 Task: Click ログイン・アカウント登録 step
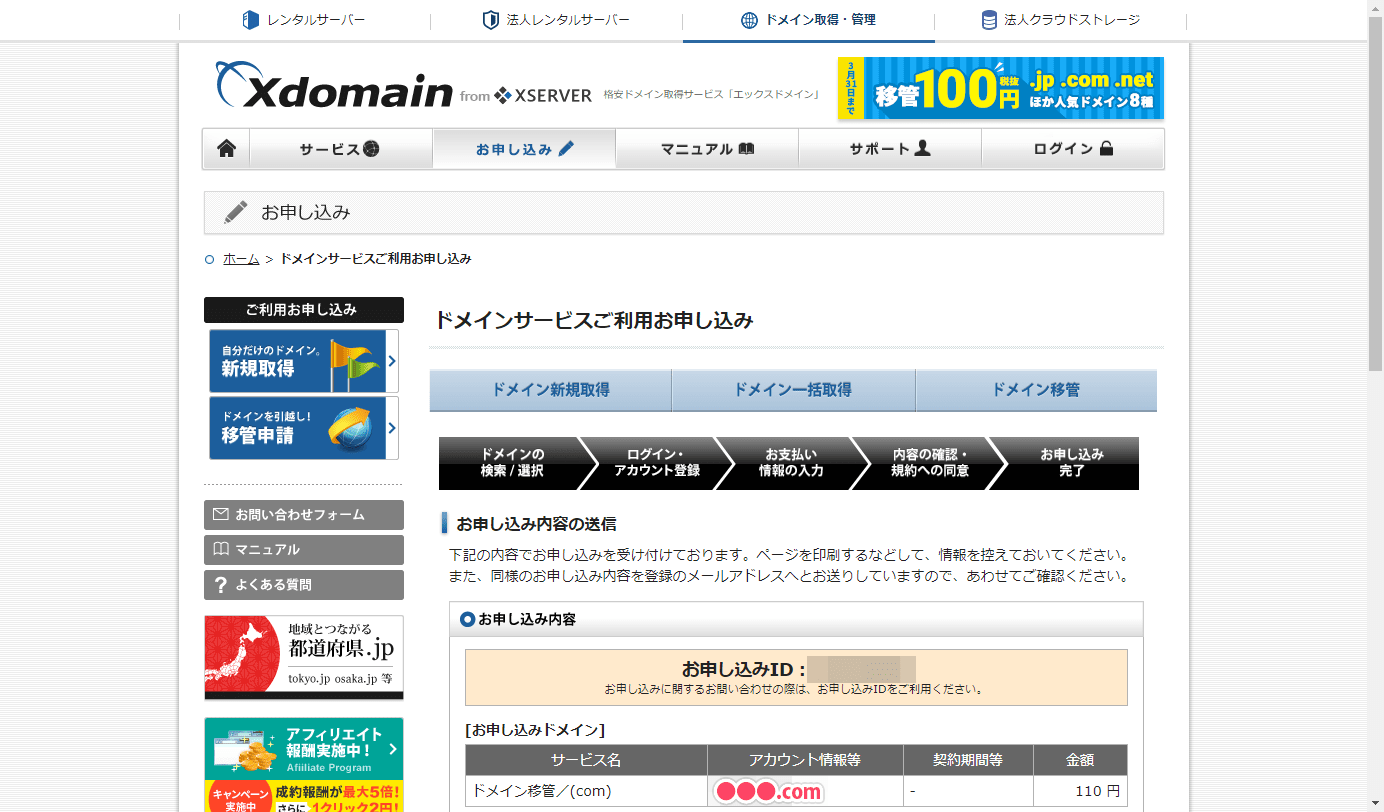(x=656, y=463)
